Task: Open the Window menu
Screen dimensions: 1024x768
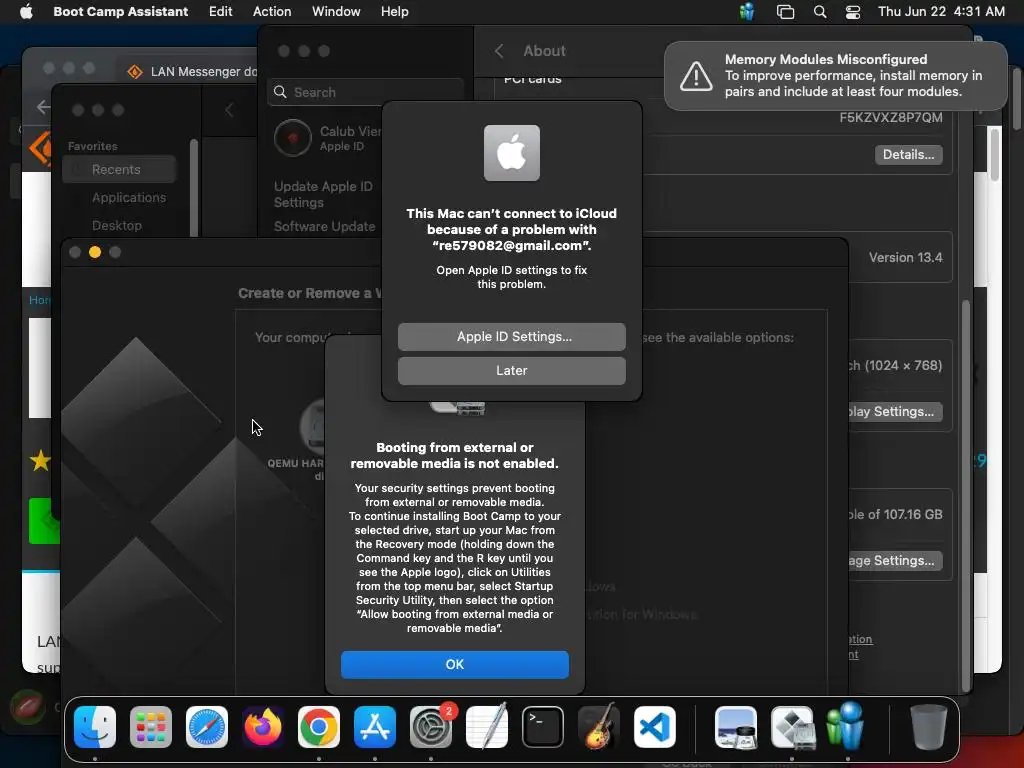Action: (x=336, y=12)
